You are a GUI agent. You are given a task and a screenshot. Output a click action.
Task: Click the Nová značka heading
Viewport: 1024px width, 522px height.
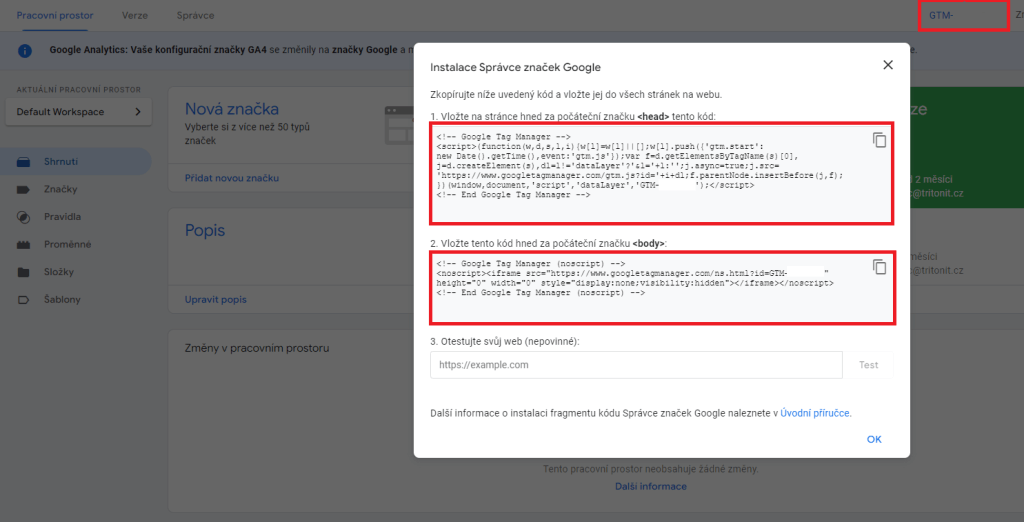click(x=232, y=108)
